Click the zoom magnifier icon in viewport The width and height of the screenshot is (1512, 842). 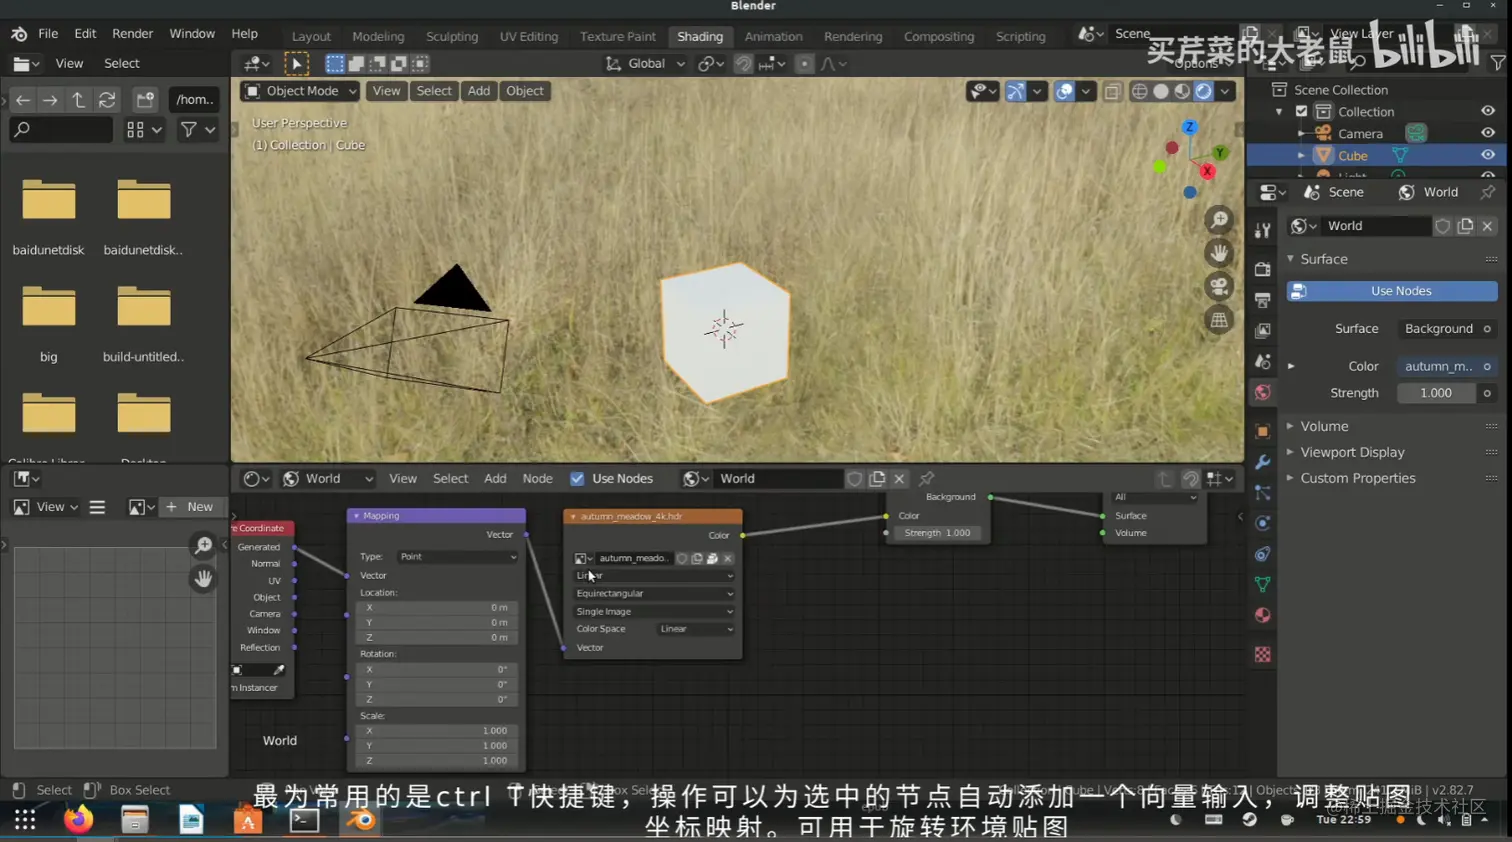(1219, 220)
